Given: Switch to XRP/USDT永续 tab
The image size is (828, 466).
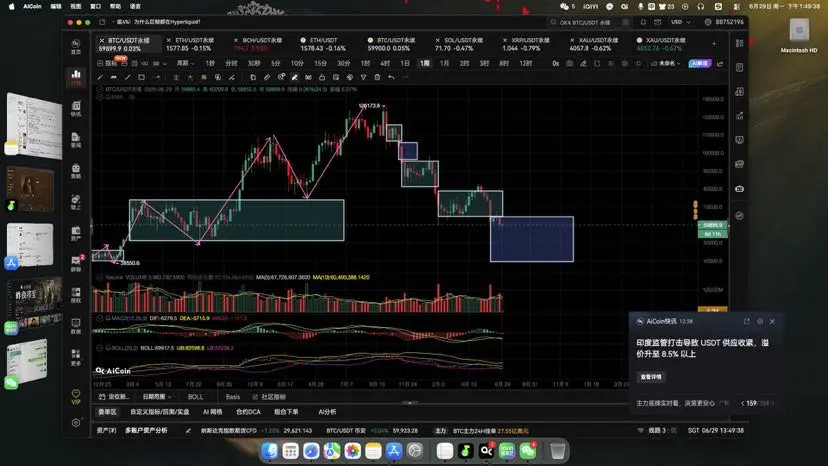Looking at the screenshot, I should coord(526,44).
